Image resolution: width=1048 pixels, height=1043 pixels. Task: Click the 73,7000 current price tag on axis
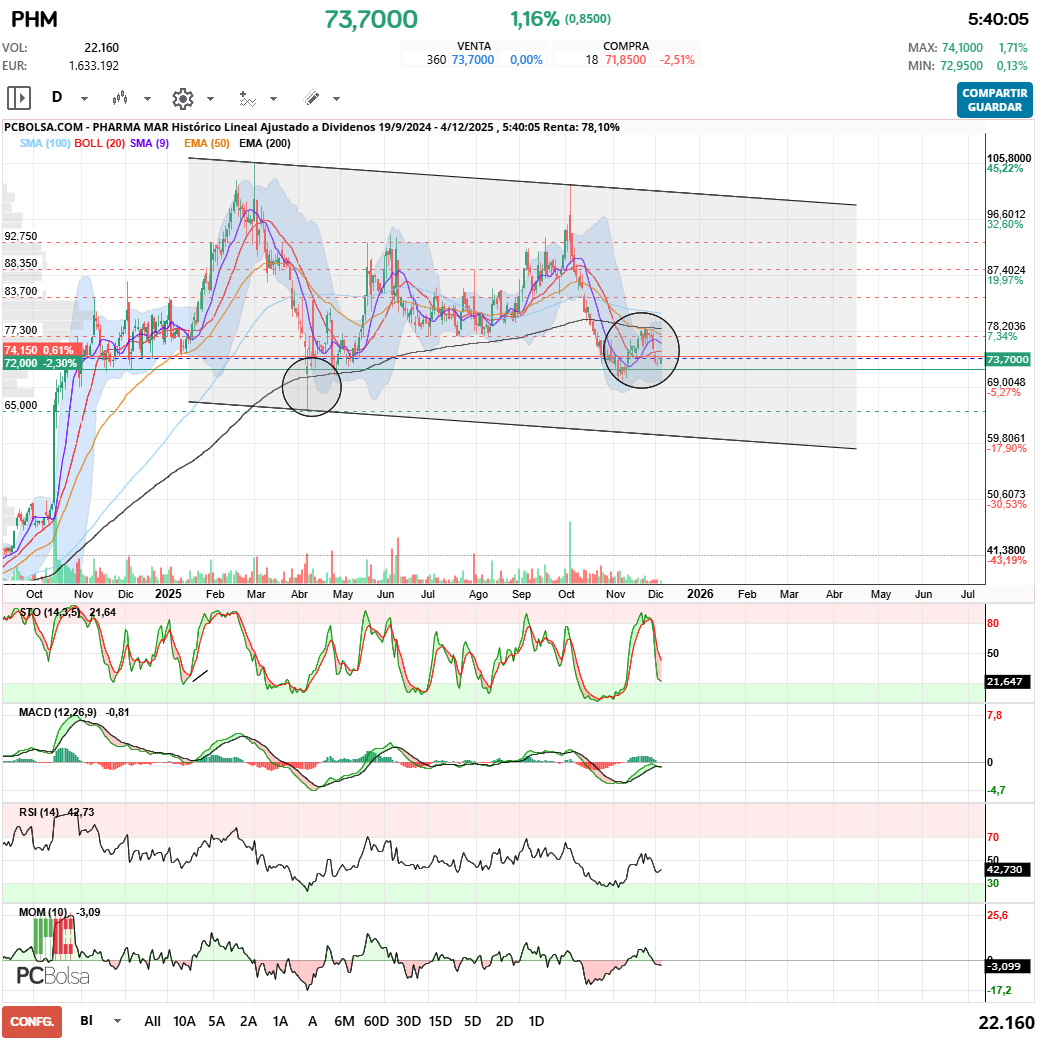(x=1008, y=359)
